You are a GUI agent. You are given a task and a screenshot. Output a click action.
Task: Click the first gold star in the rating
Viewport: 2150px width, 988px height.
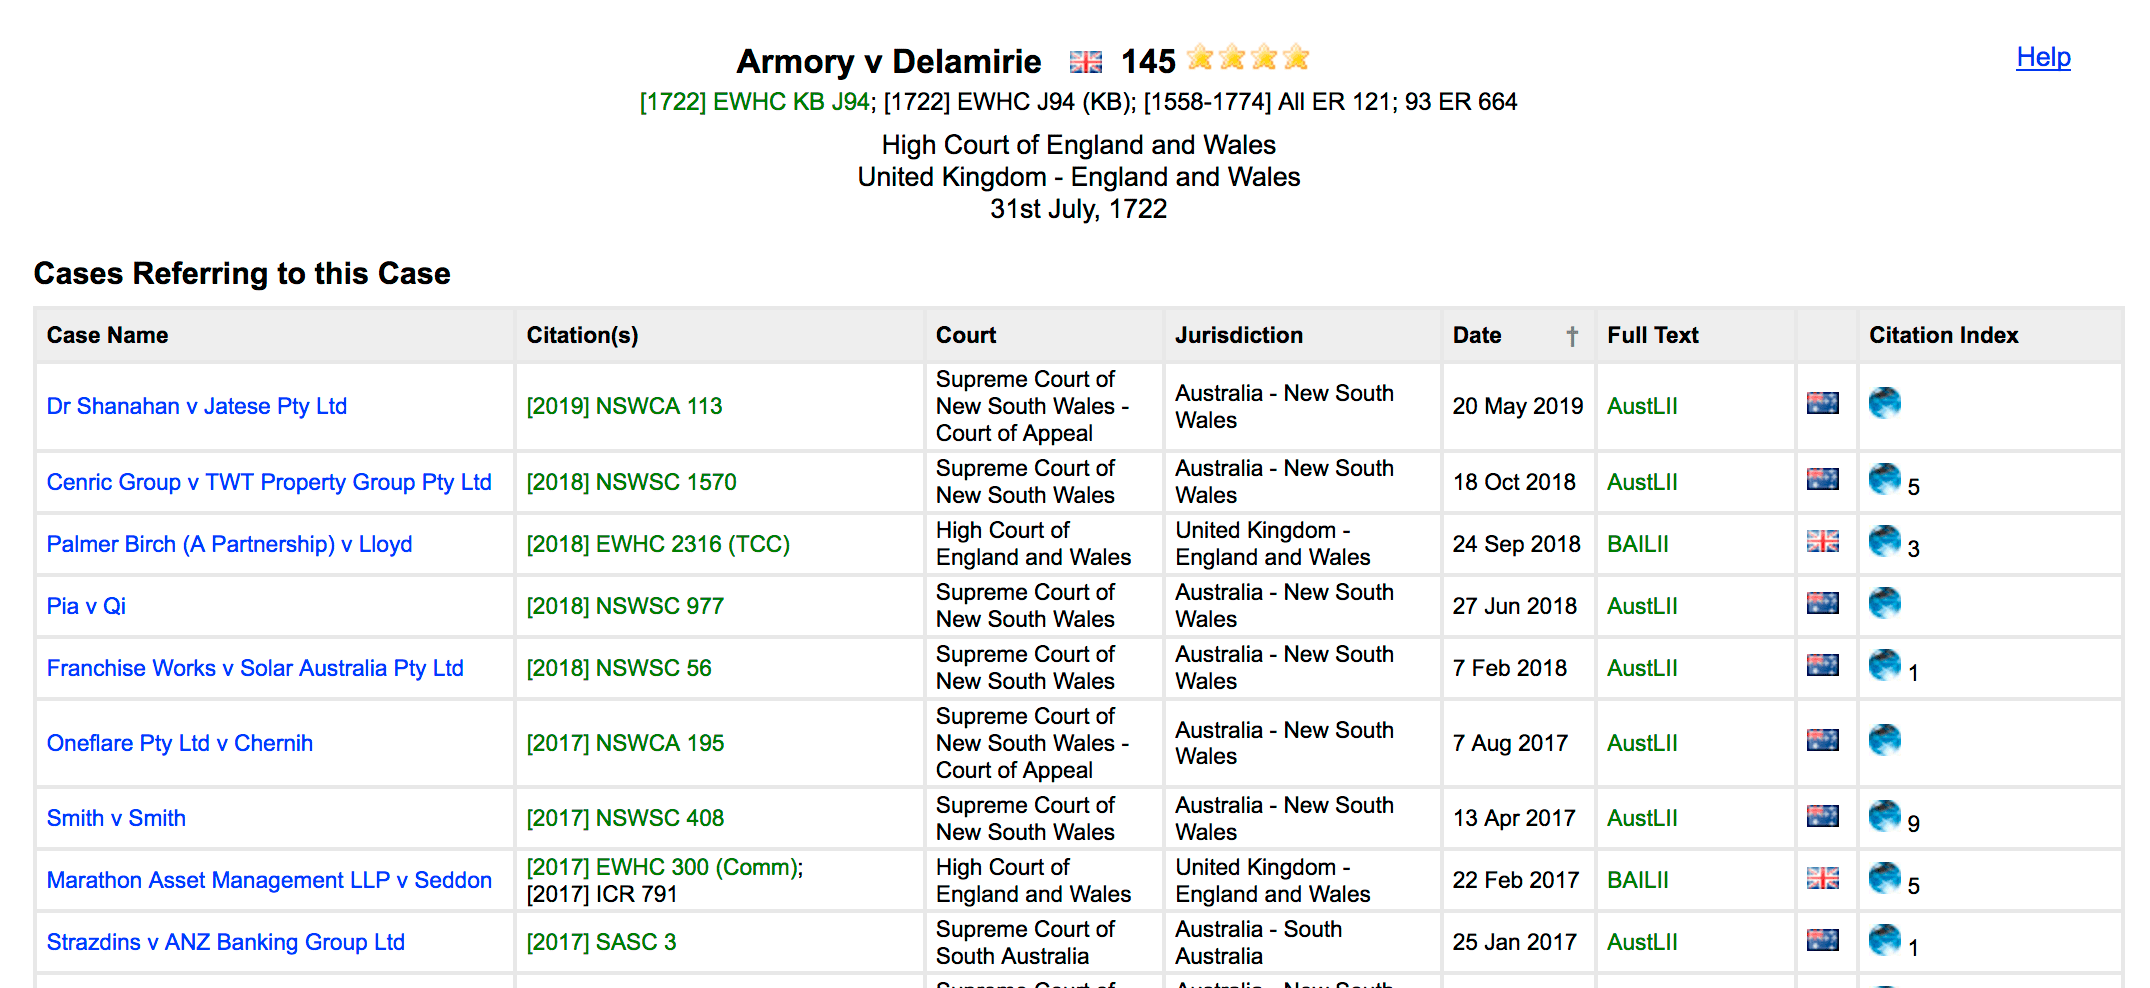point(1199,59)
